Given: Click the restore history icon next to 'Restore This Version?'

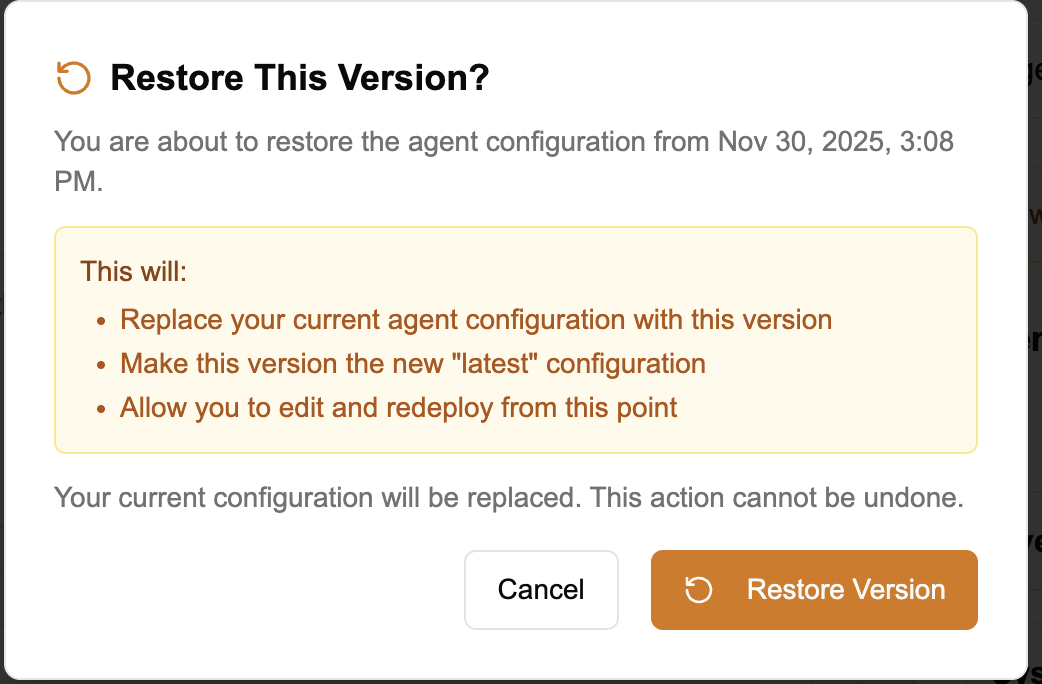Looking at the screenshot, I should pyautogui.click(x=71, y=77).
